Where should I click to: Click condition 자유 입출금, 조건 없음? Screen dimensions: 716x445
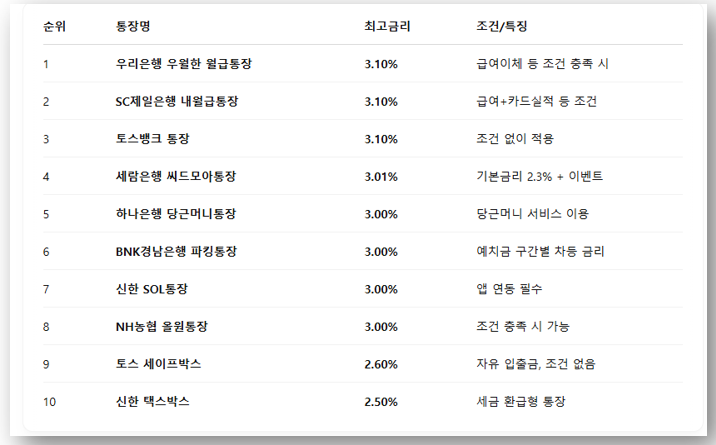(x=536, y=364)
